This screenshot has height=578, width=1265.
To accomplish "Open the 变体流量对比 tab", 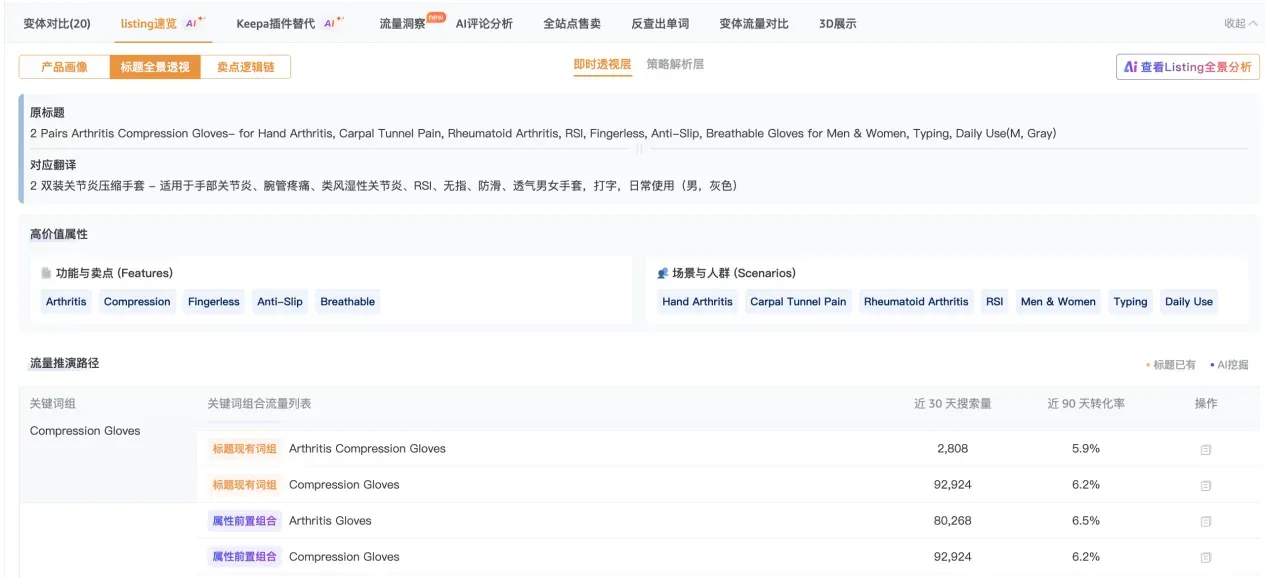I will [754, 23].
